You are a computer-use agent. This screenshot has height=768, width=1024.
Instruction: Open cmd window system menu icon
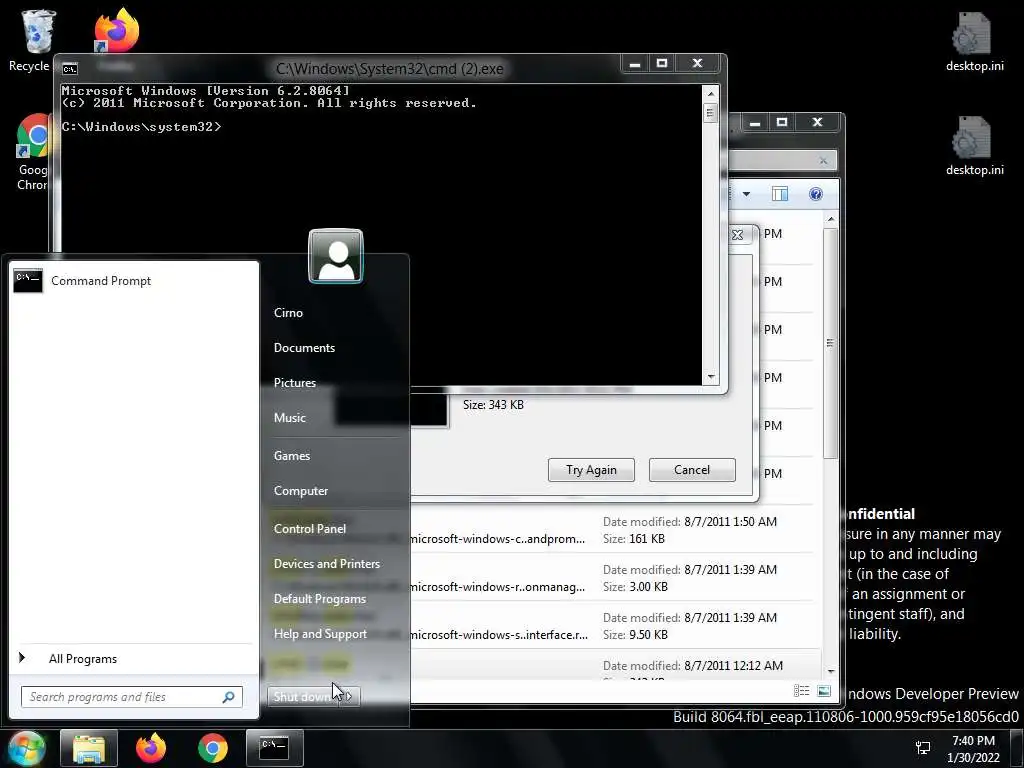[70, 68]
